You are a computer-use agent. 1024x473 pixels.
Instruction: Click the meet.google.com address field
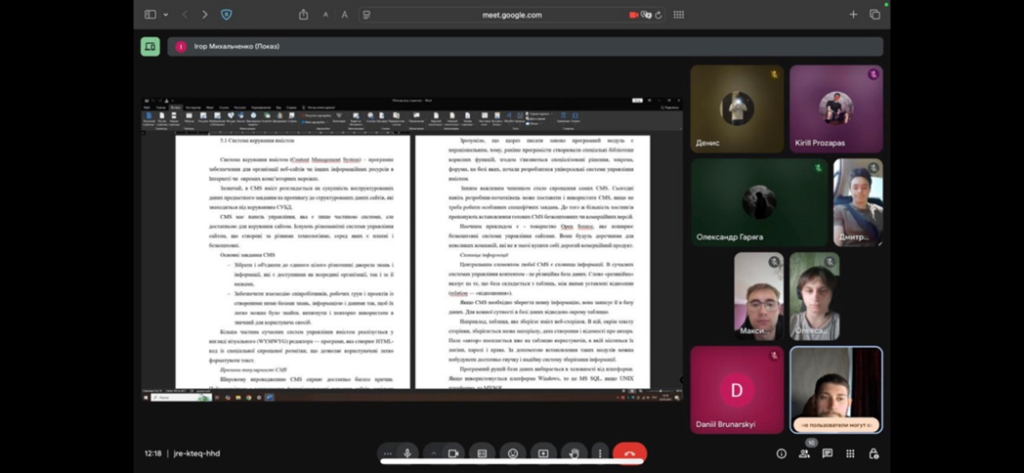coord(511,14)
